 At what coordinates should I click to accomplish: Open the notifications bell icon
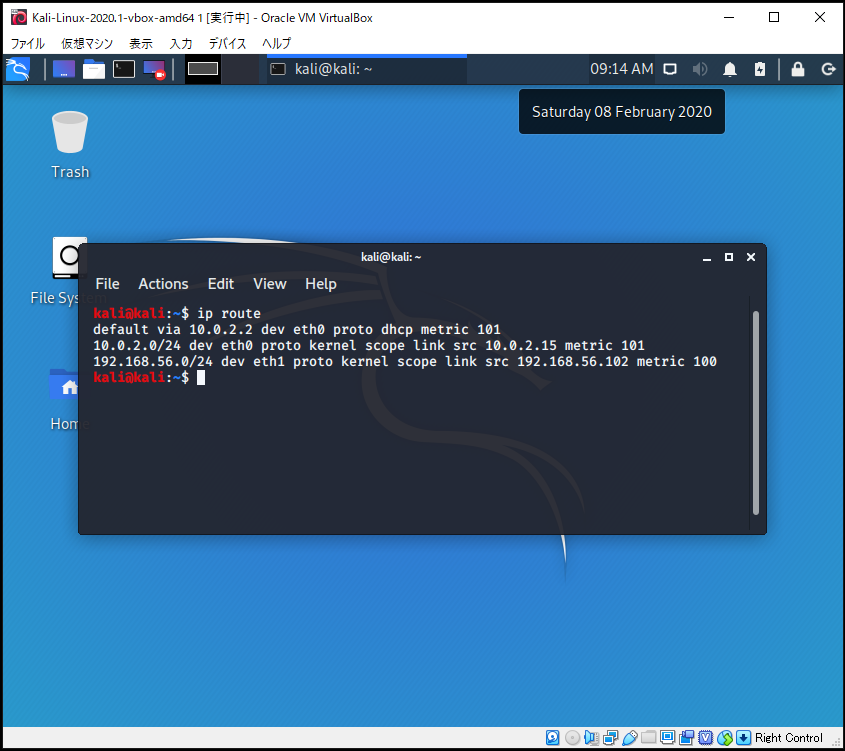pyautogui.click(x=730, y=69)
